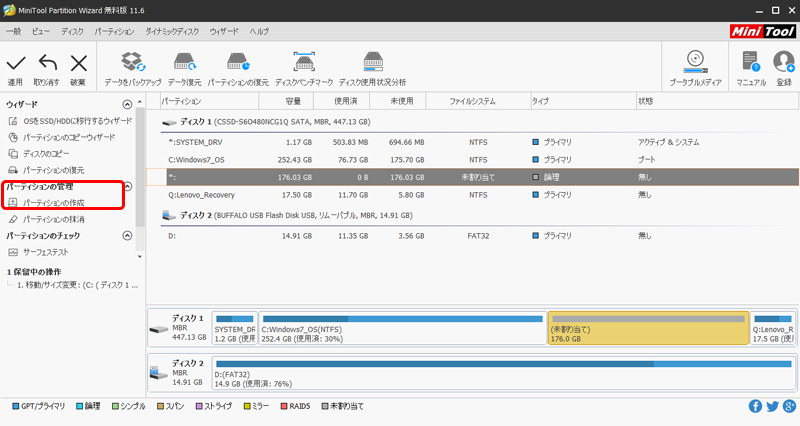Select the SYSTEM_DRV partition row
The image size is (800, 426).
[472, 142]
